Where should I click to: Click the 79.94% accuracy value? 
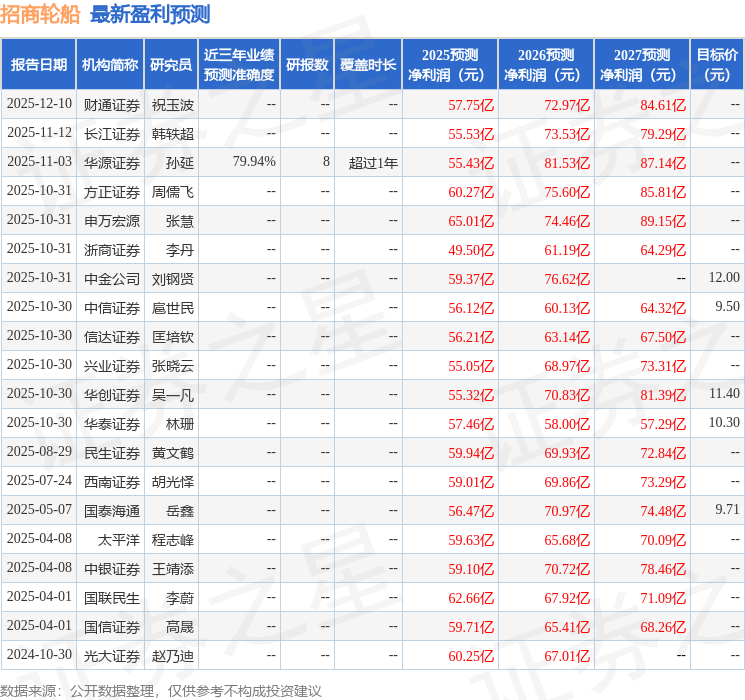pos(254,162)
